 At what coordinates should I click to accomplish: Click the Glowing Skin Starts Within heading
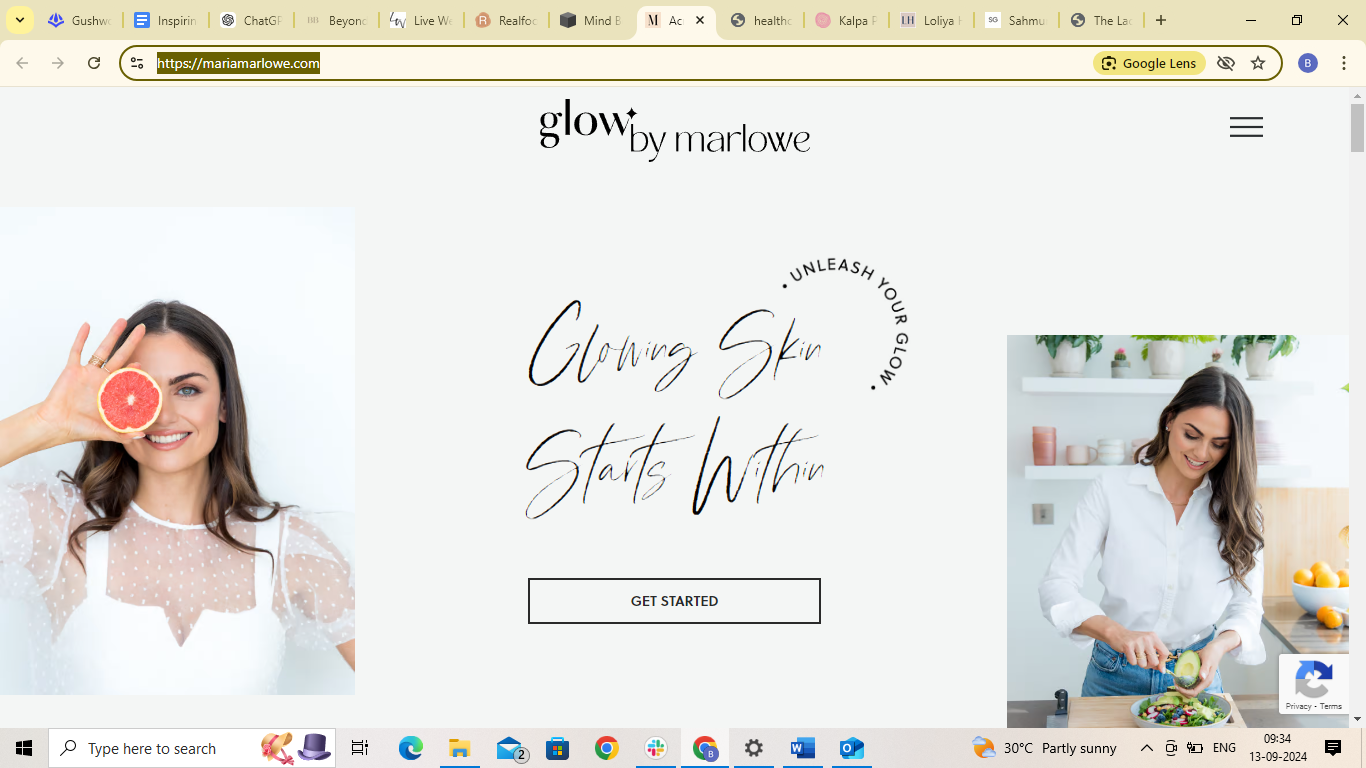coord(675,408)
